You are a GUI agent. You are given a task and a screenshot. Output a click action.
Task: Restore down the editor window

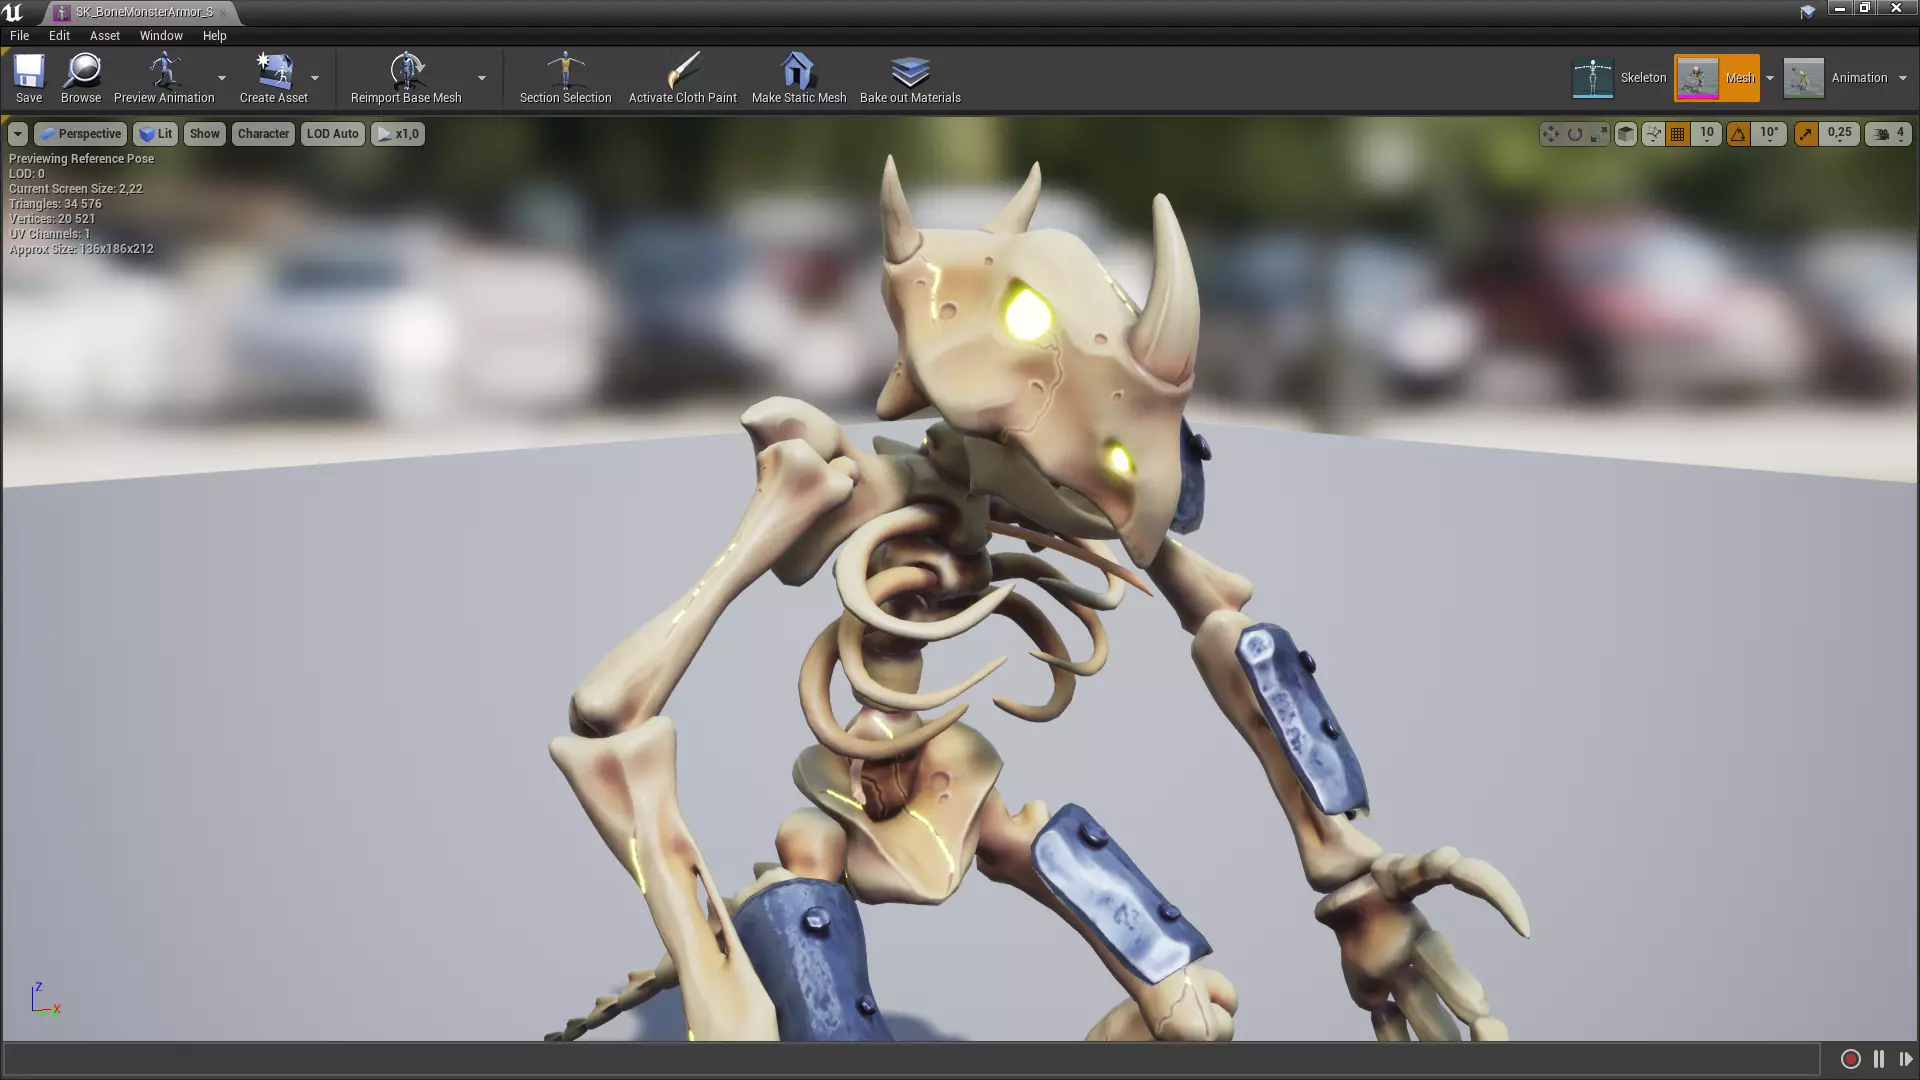click(x=1865, y=9)
